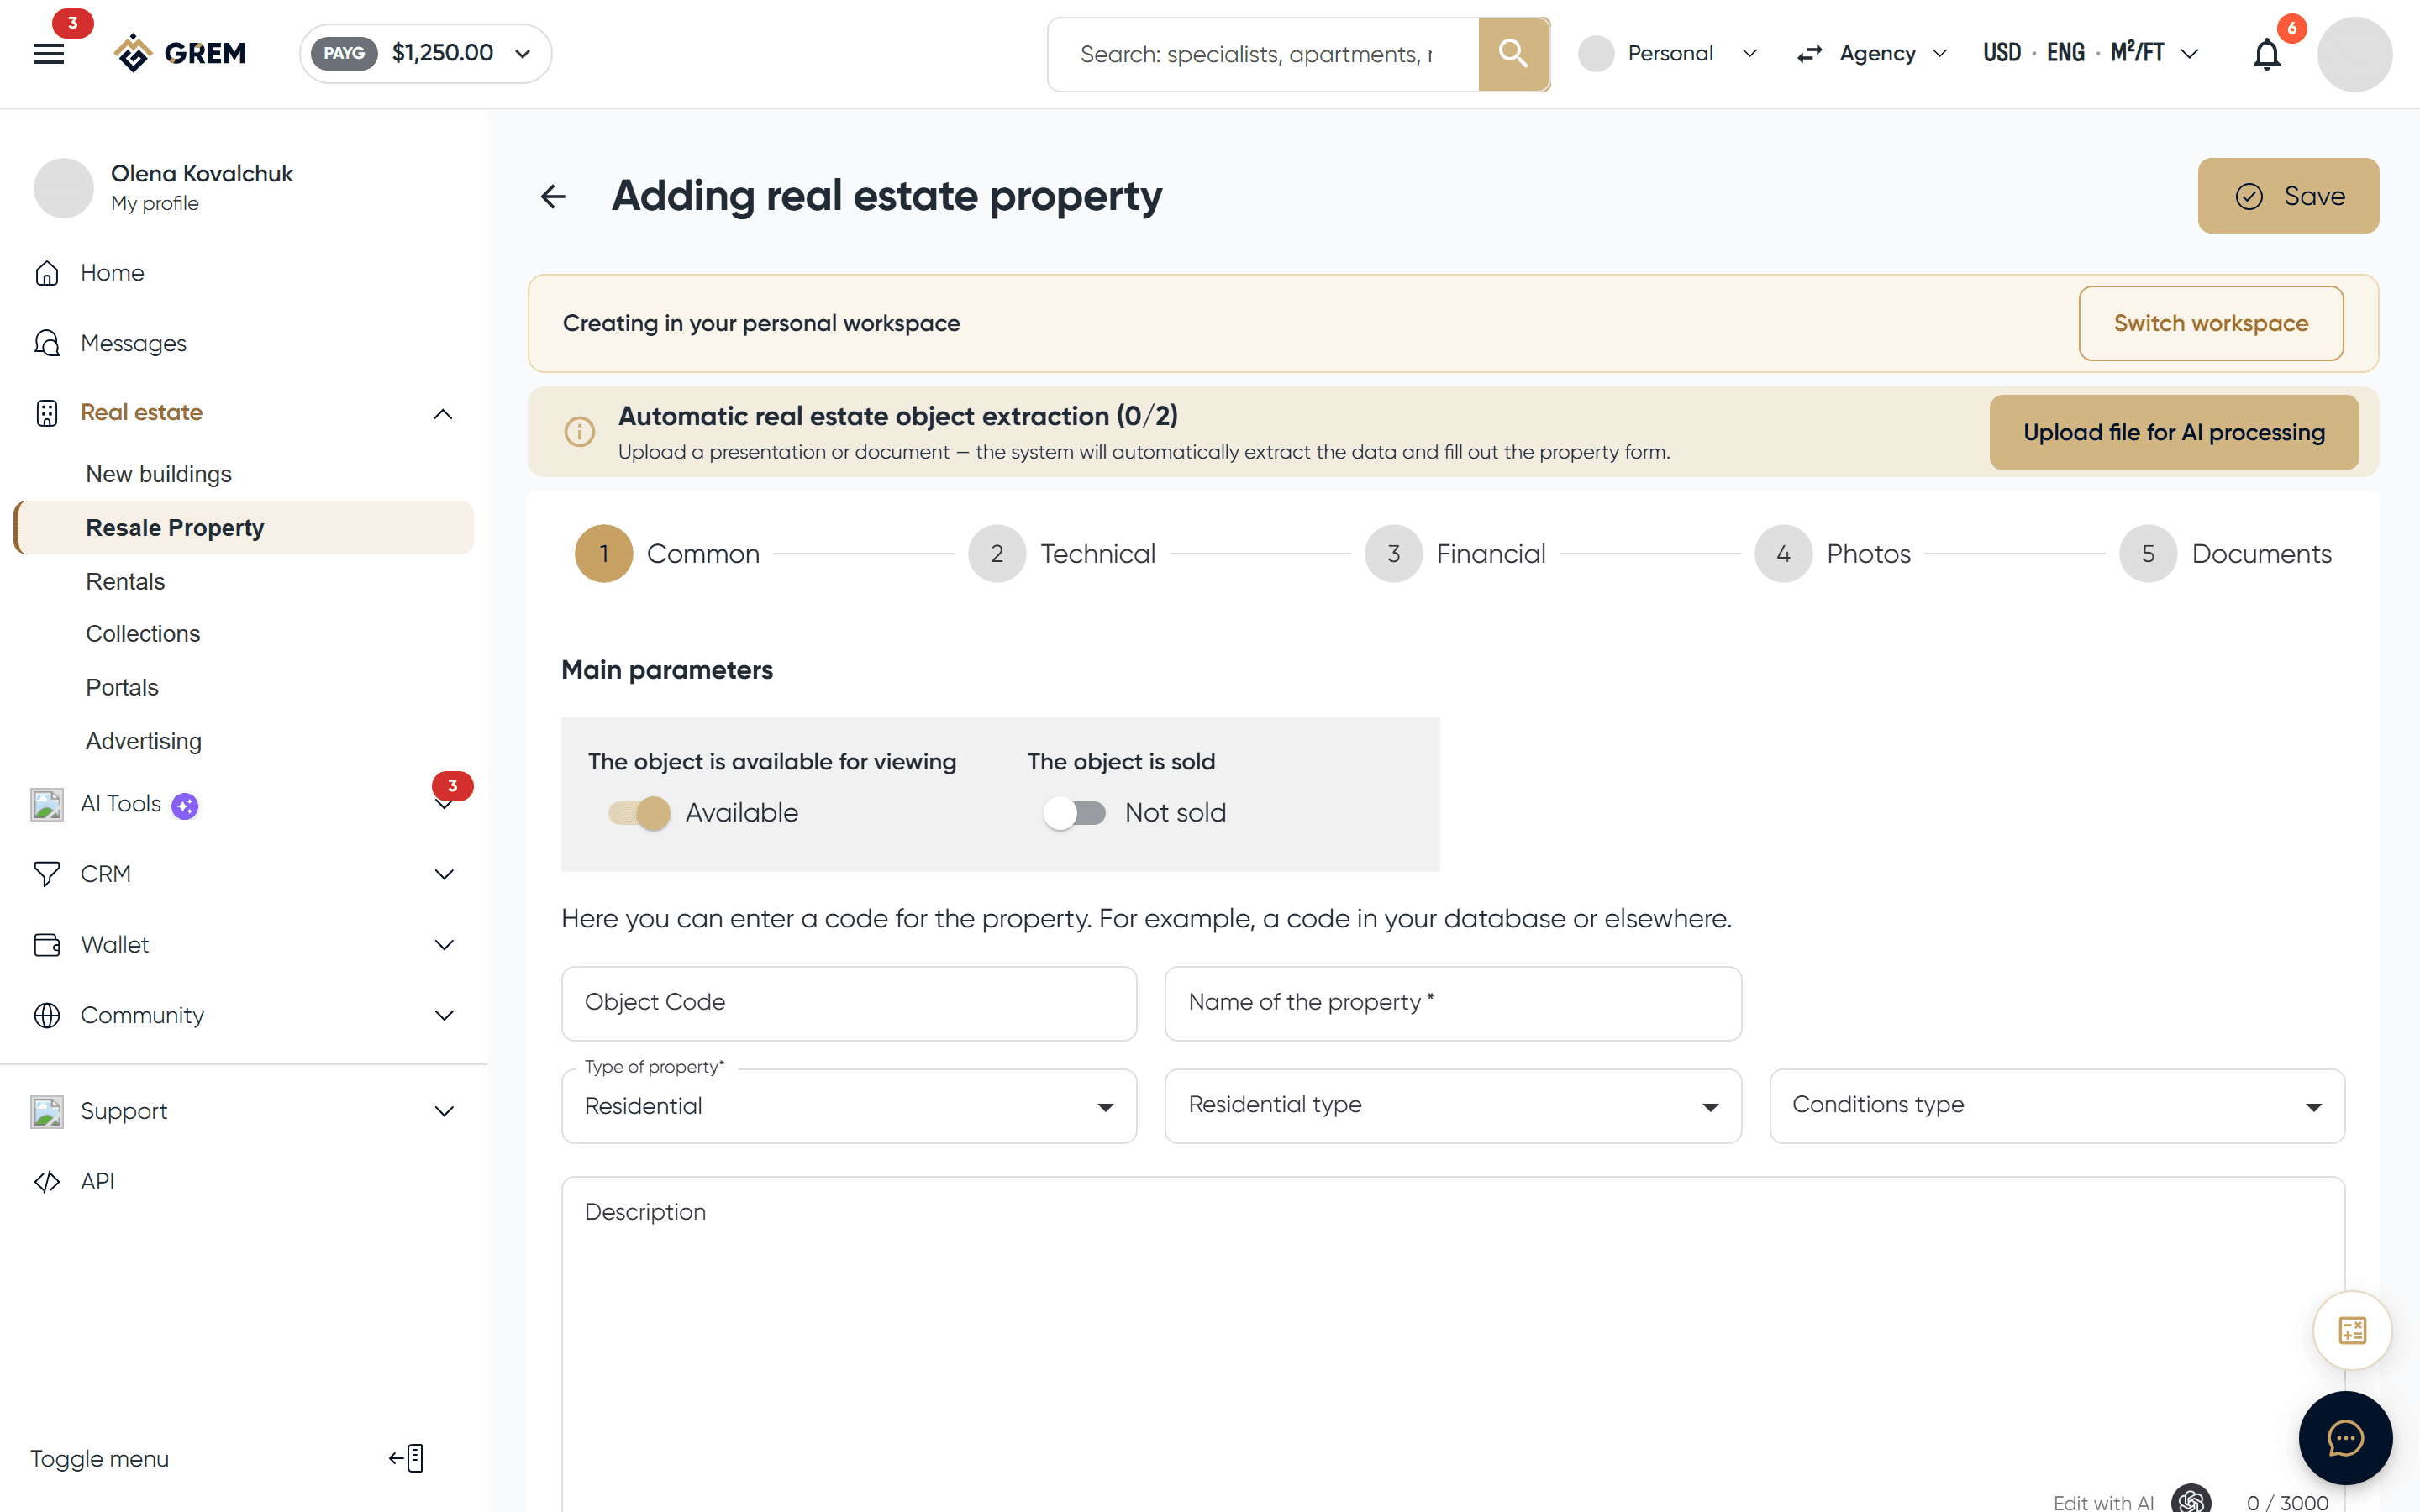Go to the Technical step tab
This screenshot has height=1512, width=2420.
coord(1062,554)
